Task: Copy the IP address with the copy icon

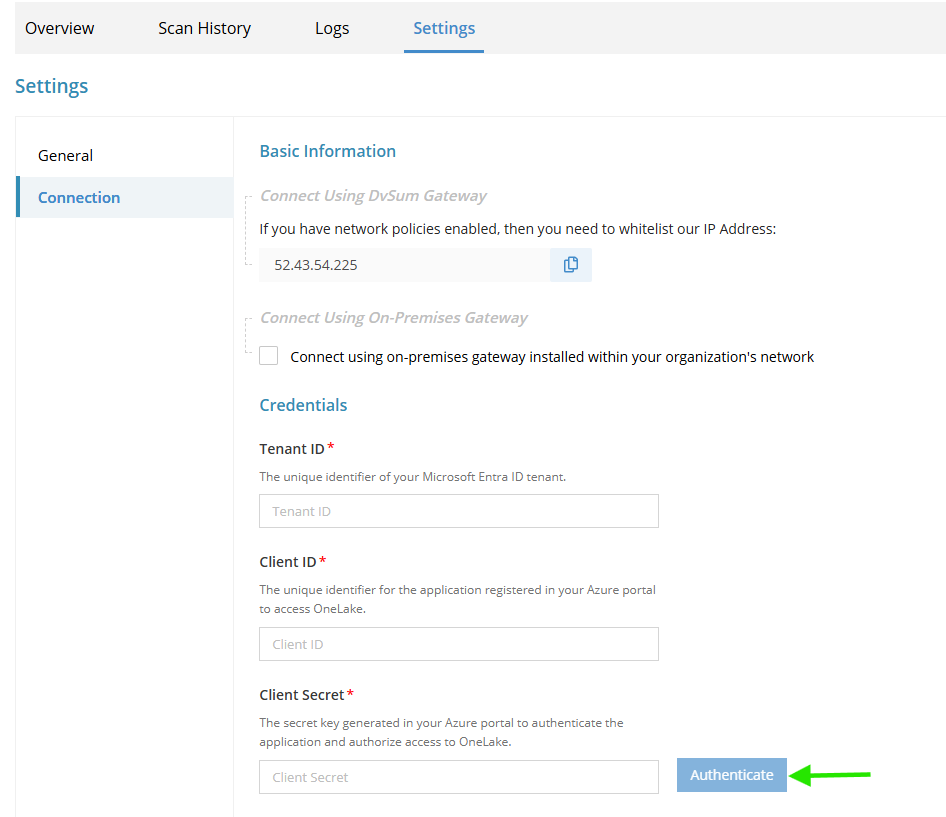Action: (570, 265)
